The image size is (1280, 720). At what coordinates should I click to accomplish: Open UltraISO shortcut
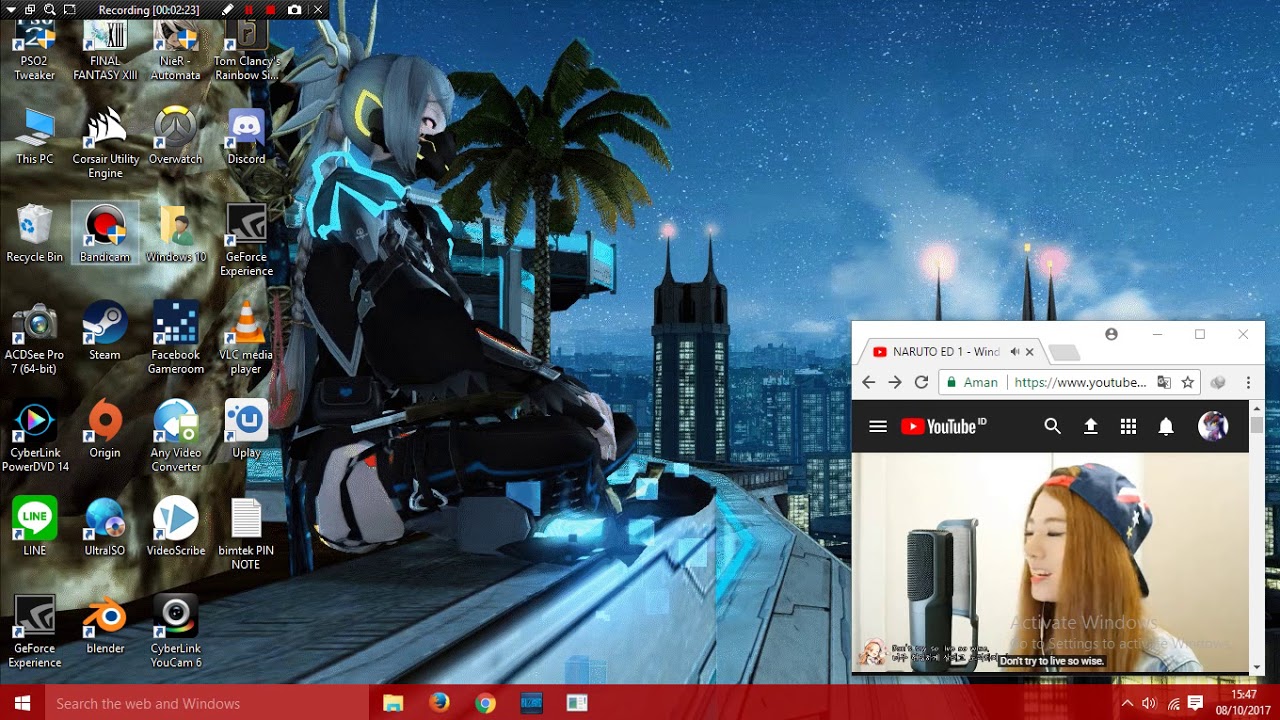click(x=105, y=528)
